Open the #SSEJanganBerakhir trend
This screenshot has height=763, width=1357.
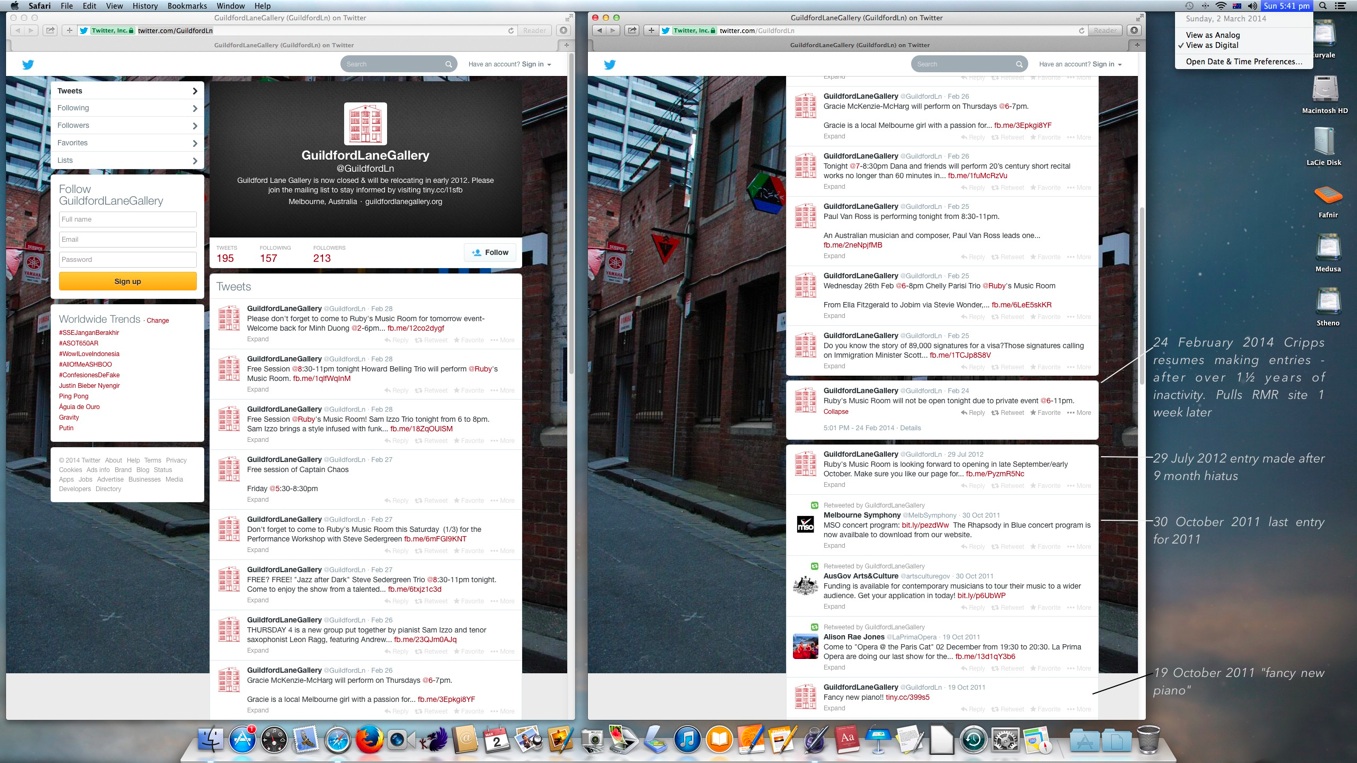(89, 333)
